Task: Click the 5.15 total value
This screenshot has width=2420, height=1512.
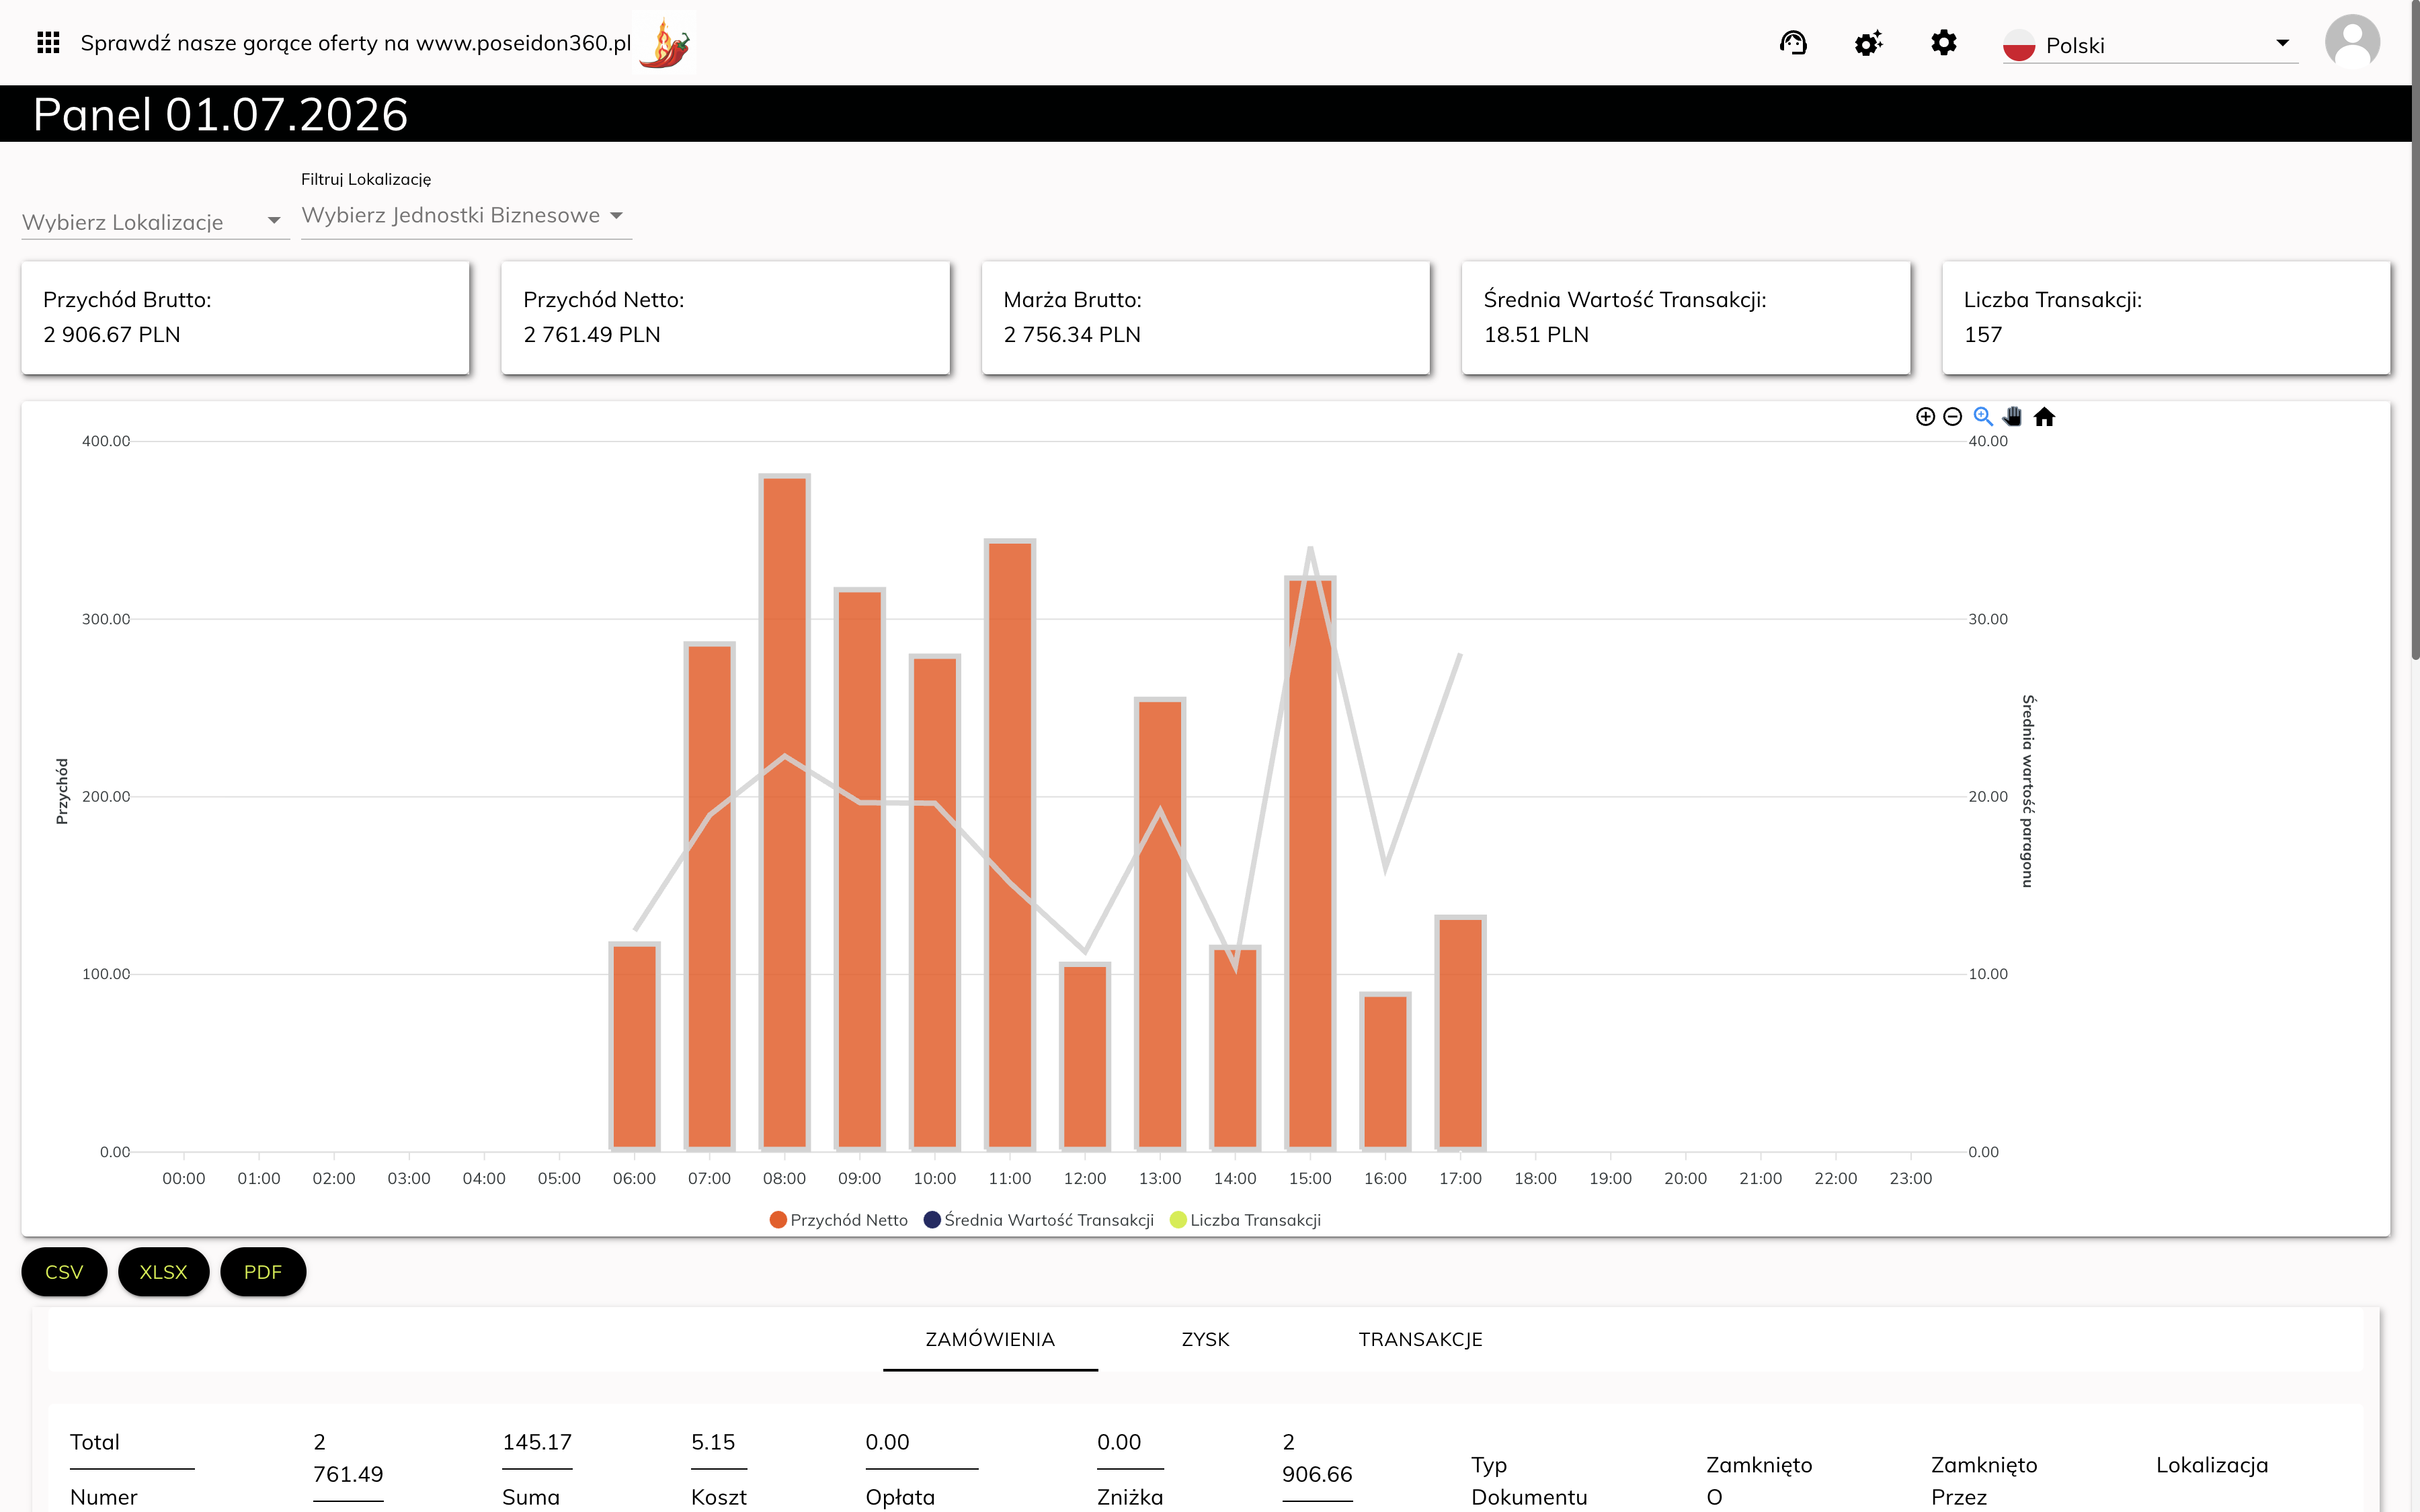Action: (713, 1442)
